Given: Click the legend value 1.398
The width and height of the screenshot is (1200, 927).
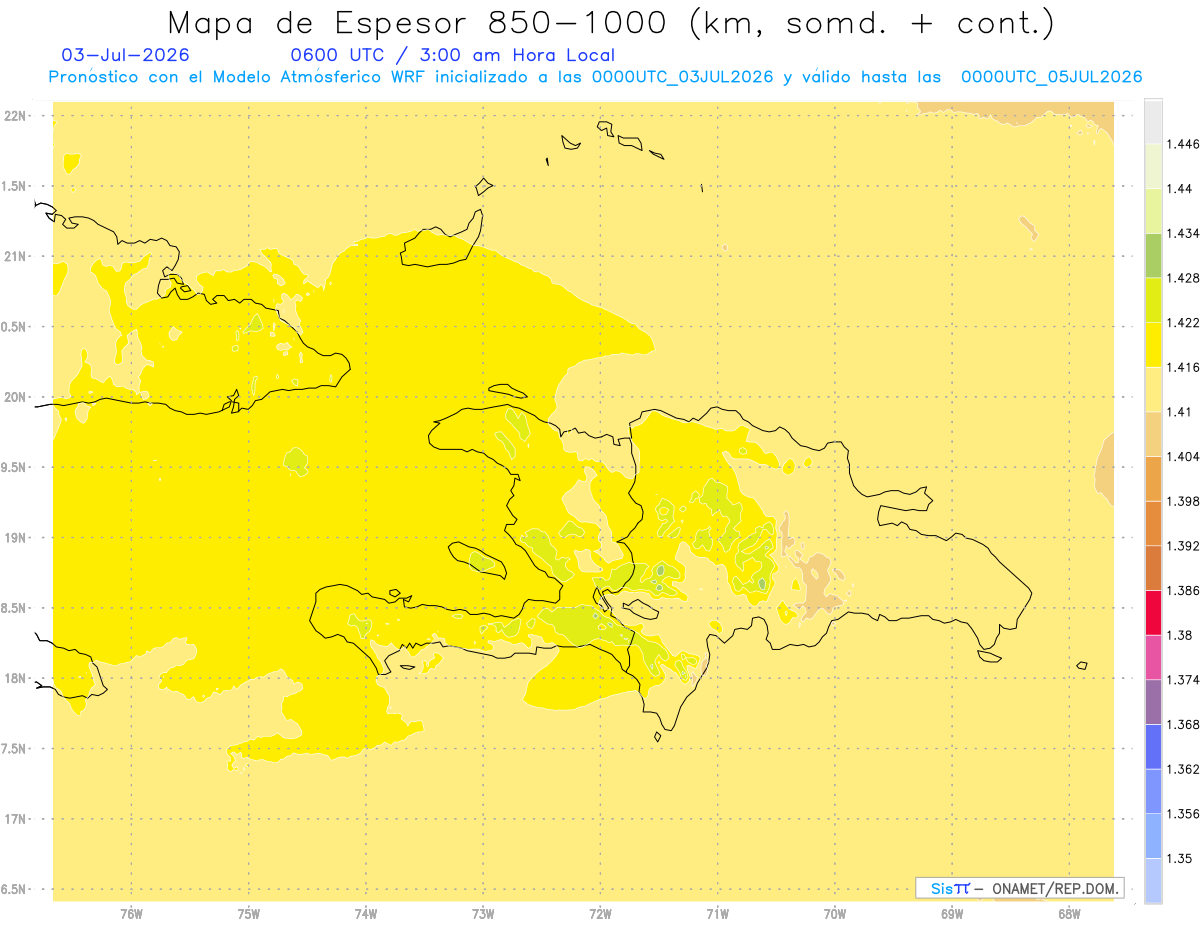Looking at the screenshot, I should (x=1182, y=501).
